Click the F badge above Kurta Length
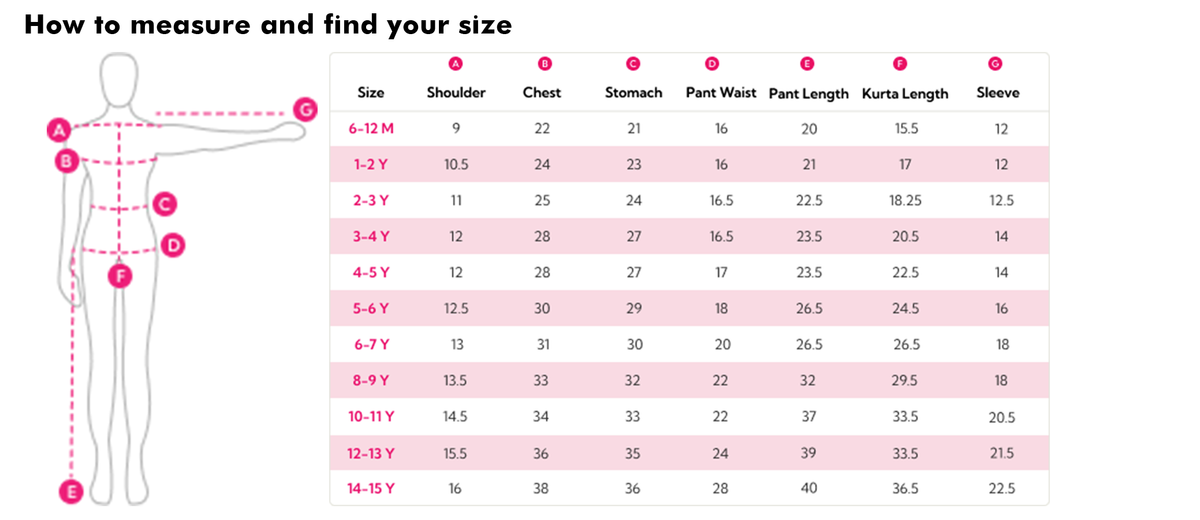The image size is (1200, 520). tap(900, 64)
